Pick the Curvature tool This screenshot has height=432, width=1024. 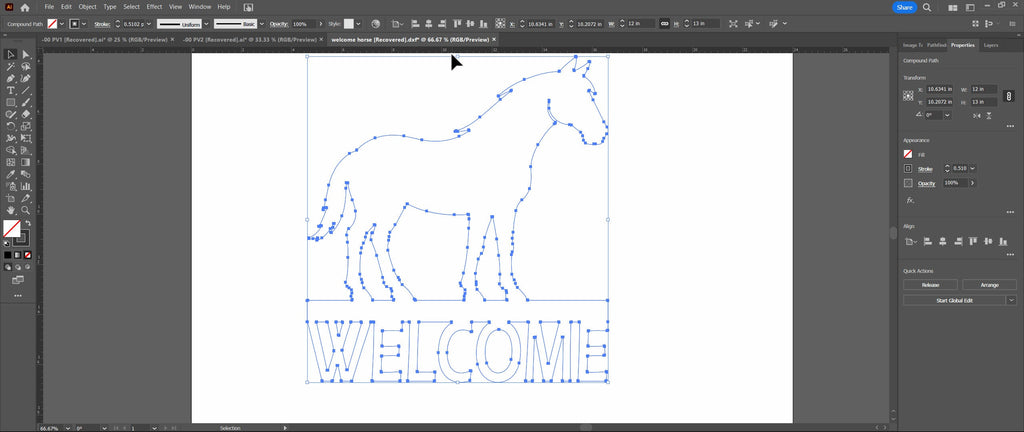[26, 78]
